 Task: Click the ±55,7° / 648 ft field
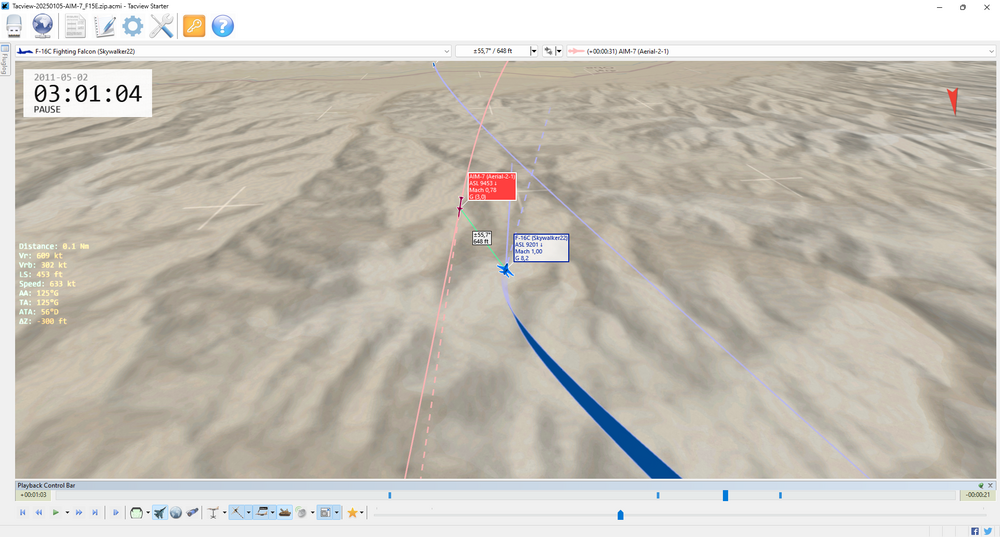point(492,51)
